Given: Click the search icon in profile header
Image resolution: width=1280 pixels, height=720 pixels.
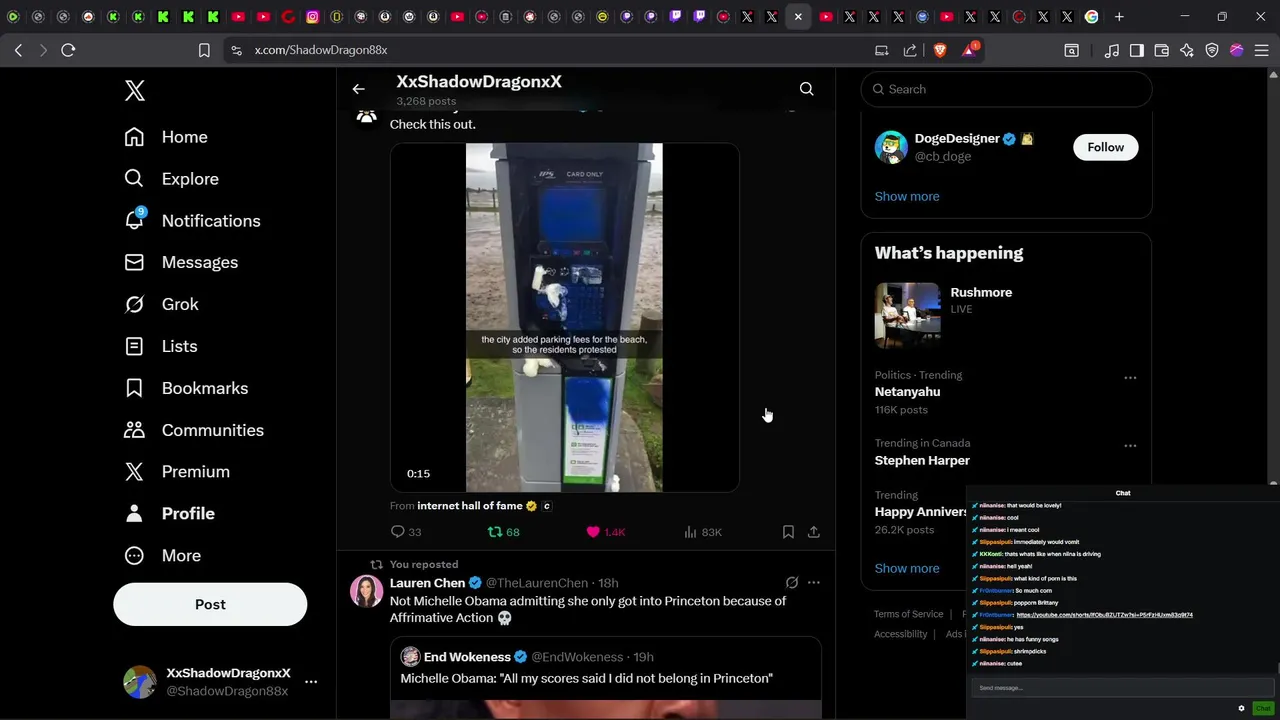Looking at the screenshot, I should [806, 89].
